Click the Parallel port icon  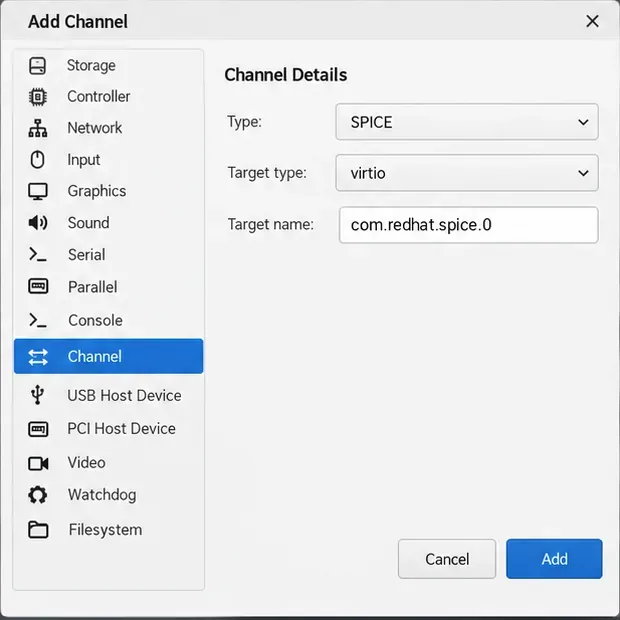[x=38, y=286]
